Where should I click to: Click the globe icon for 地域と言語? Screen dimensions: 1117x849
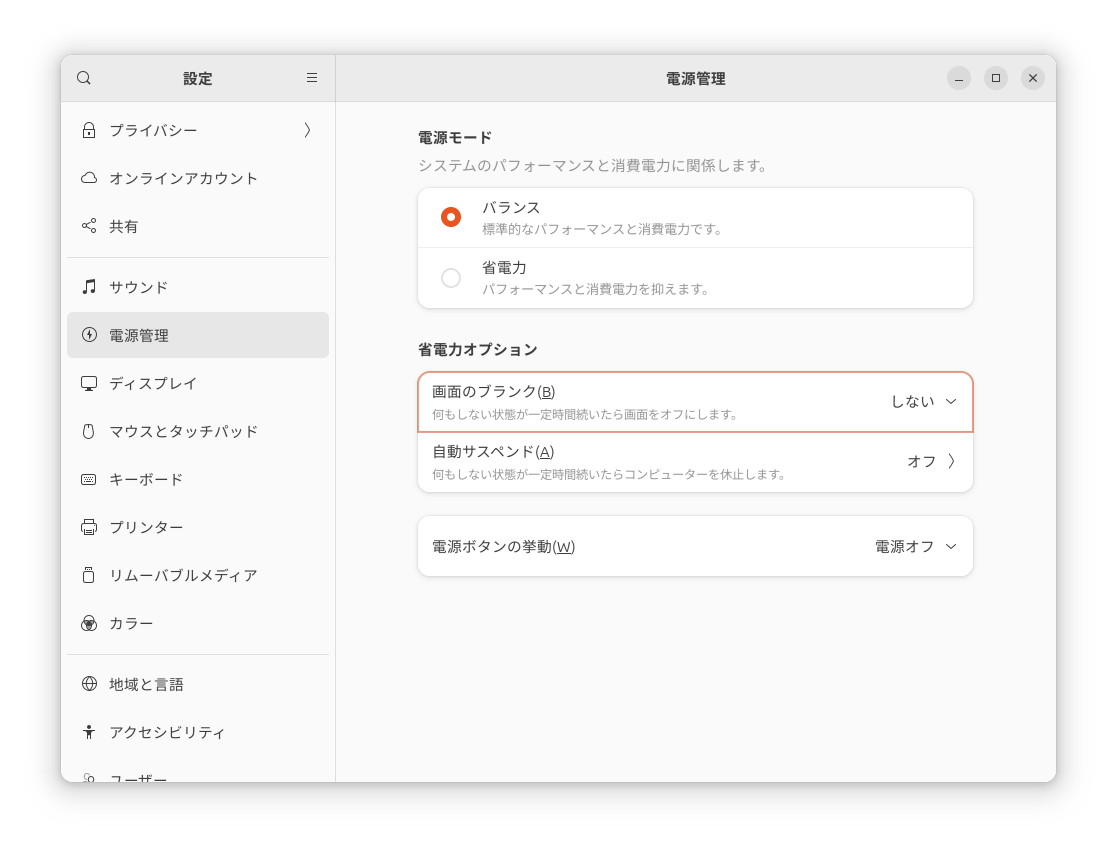click(x=89, y=684)
